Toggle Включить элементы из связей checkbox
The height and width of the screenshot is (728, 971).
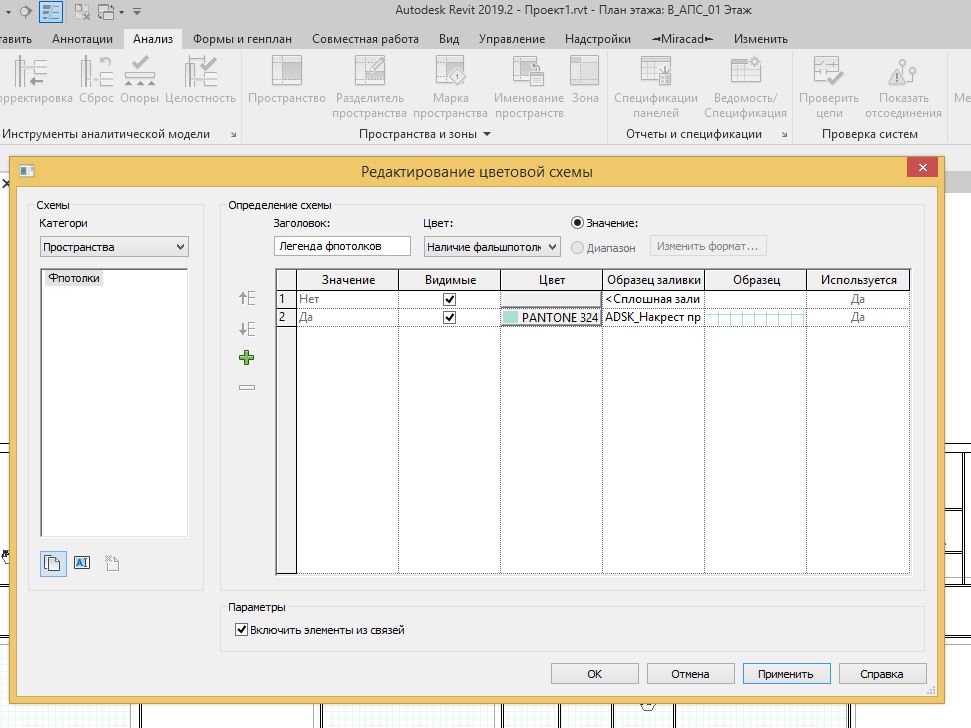(x=242, y=630)
